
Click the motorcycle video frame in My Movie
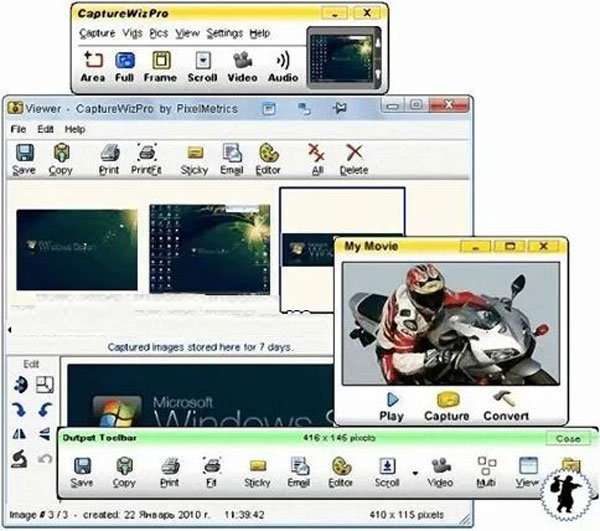pyautogui.click(x=451, y=324)
